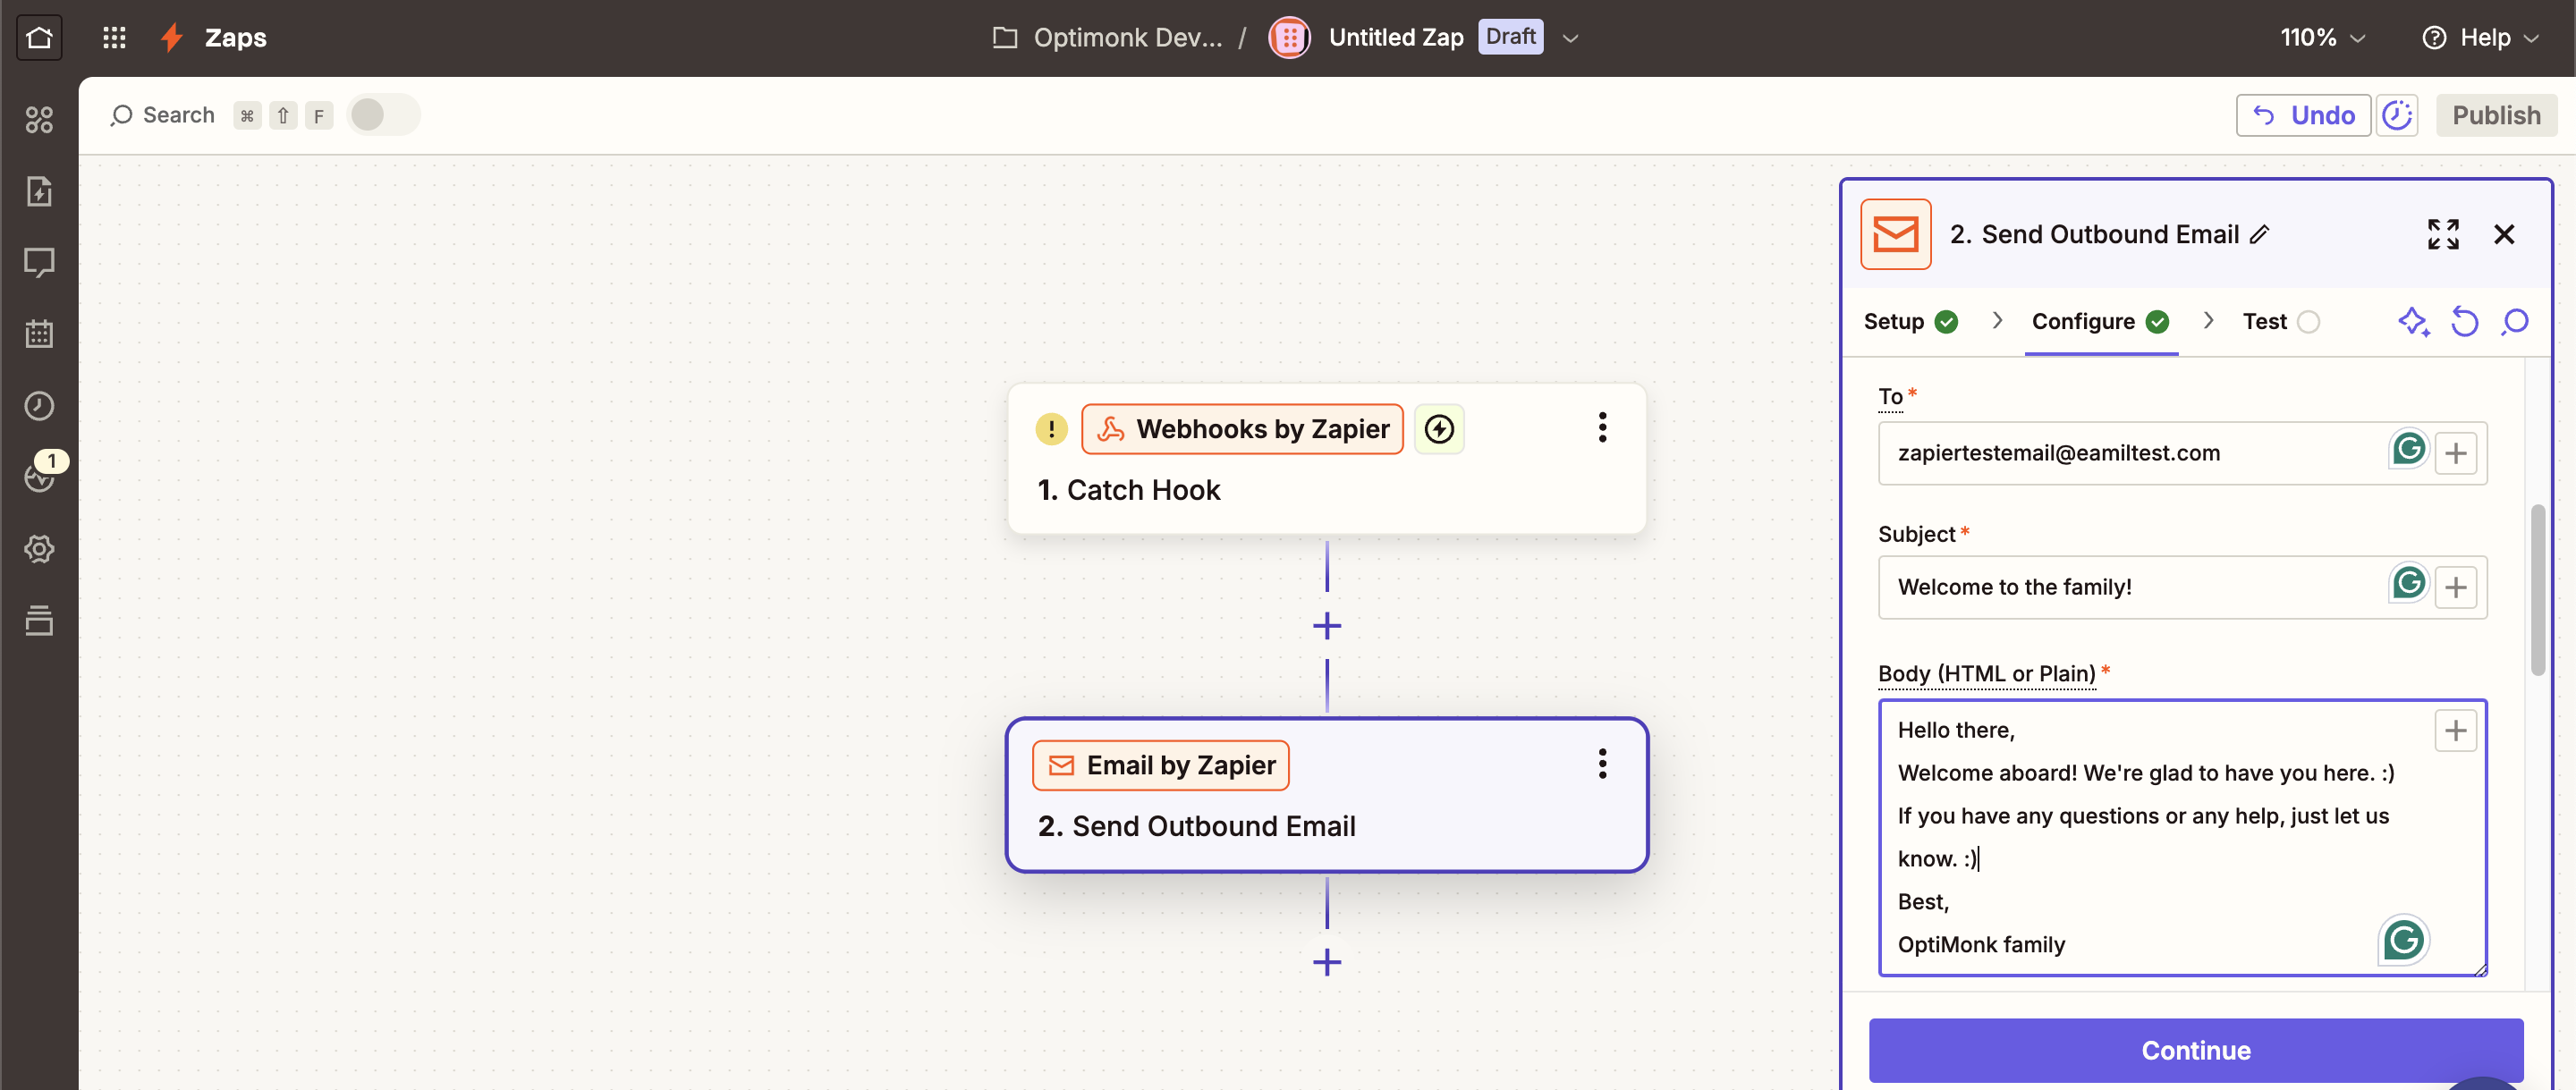Click Grammarly icon in To field
Image resolution: width=2576 pixels, height=1090 pixels.
(2408, 449)
